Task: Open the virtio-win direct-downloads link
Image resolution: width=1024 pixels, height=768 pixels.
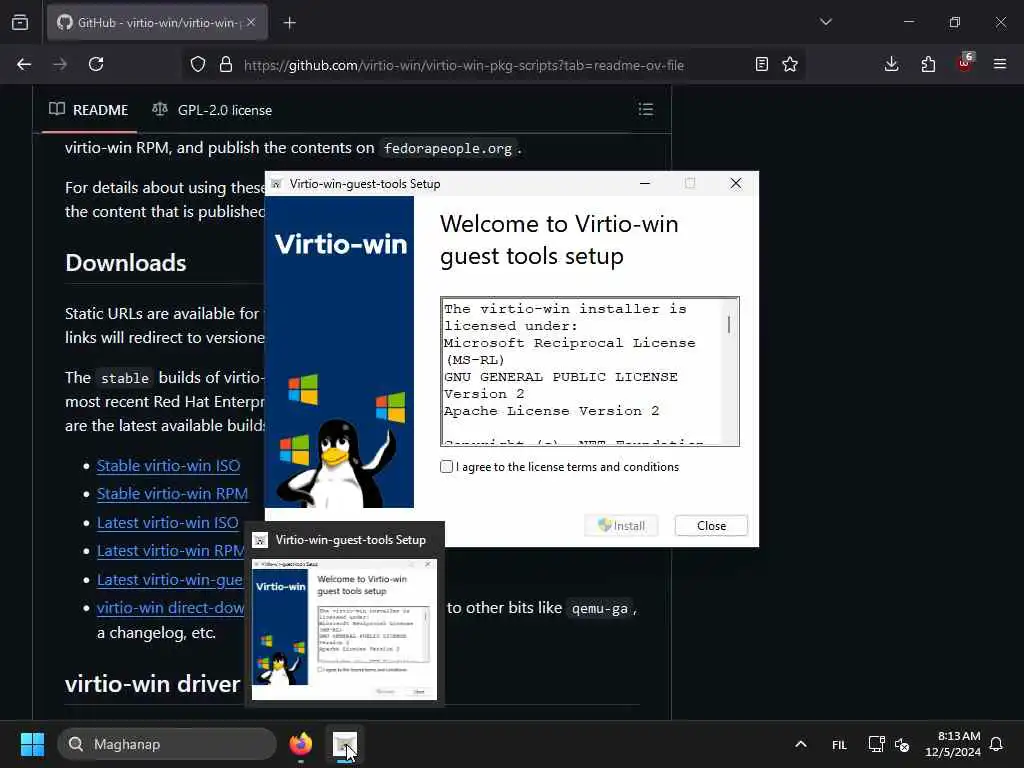Action: [x=170, y=607]
